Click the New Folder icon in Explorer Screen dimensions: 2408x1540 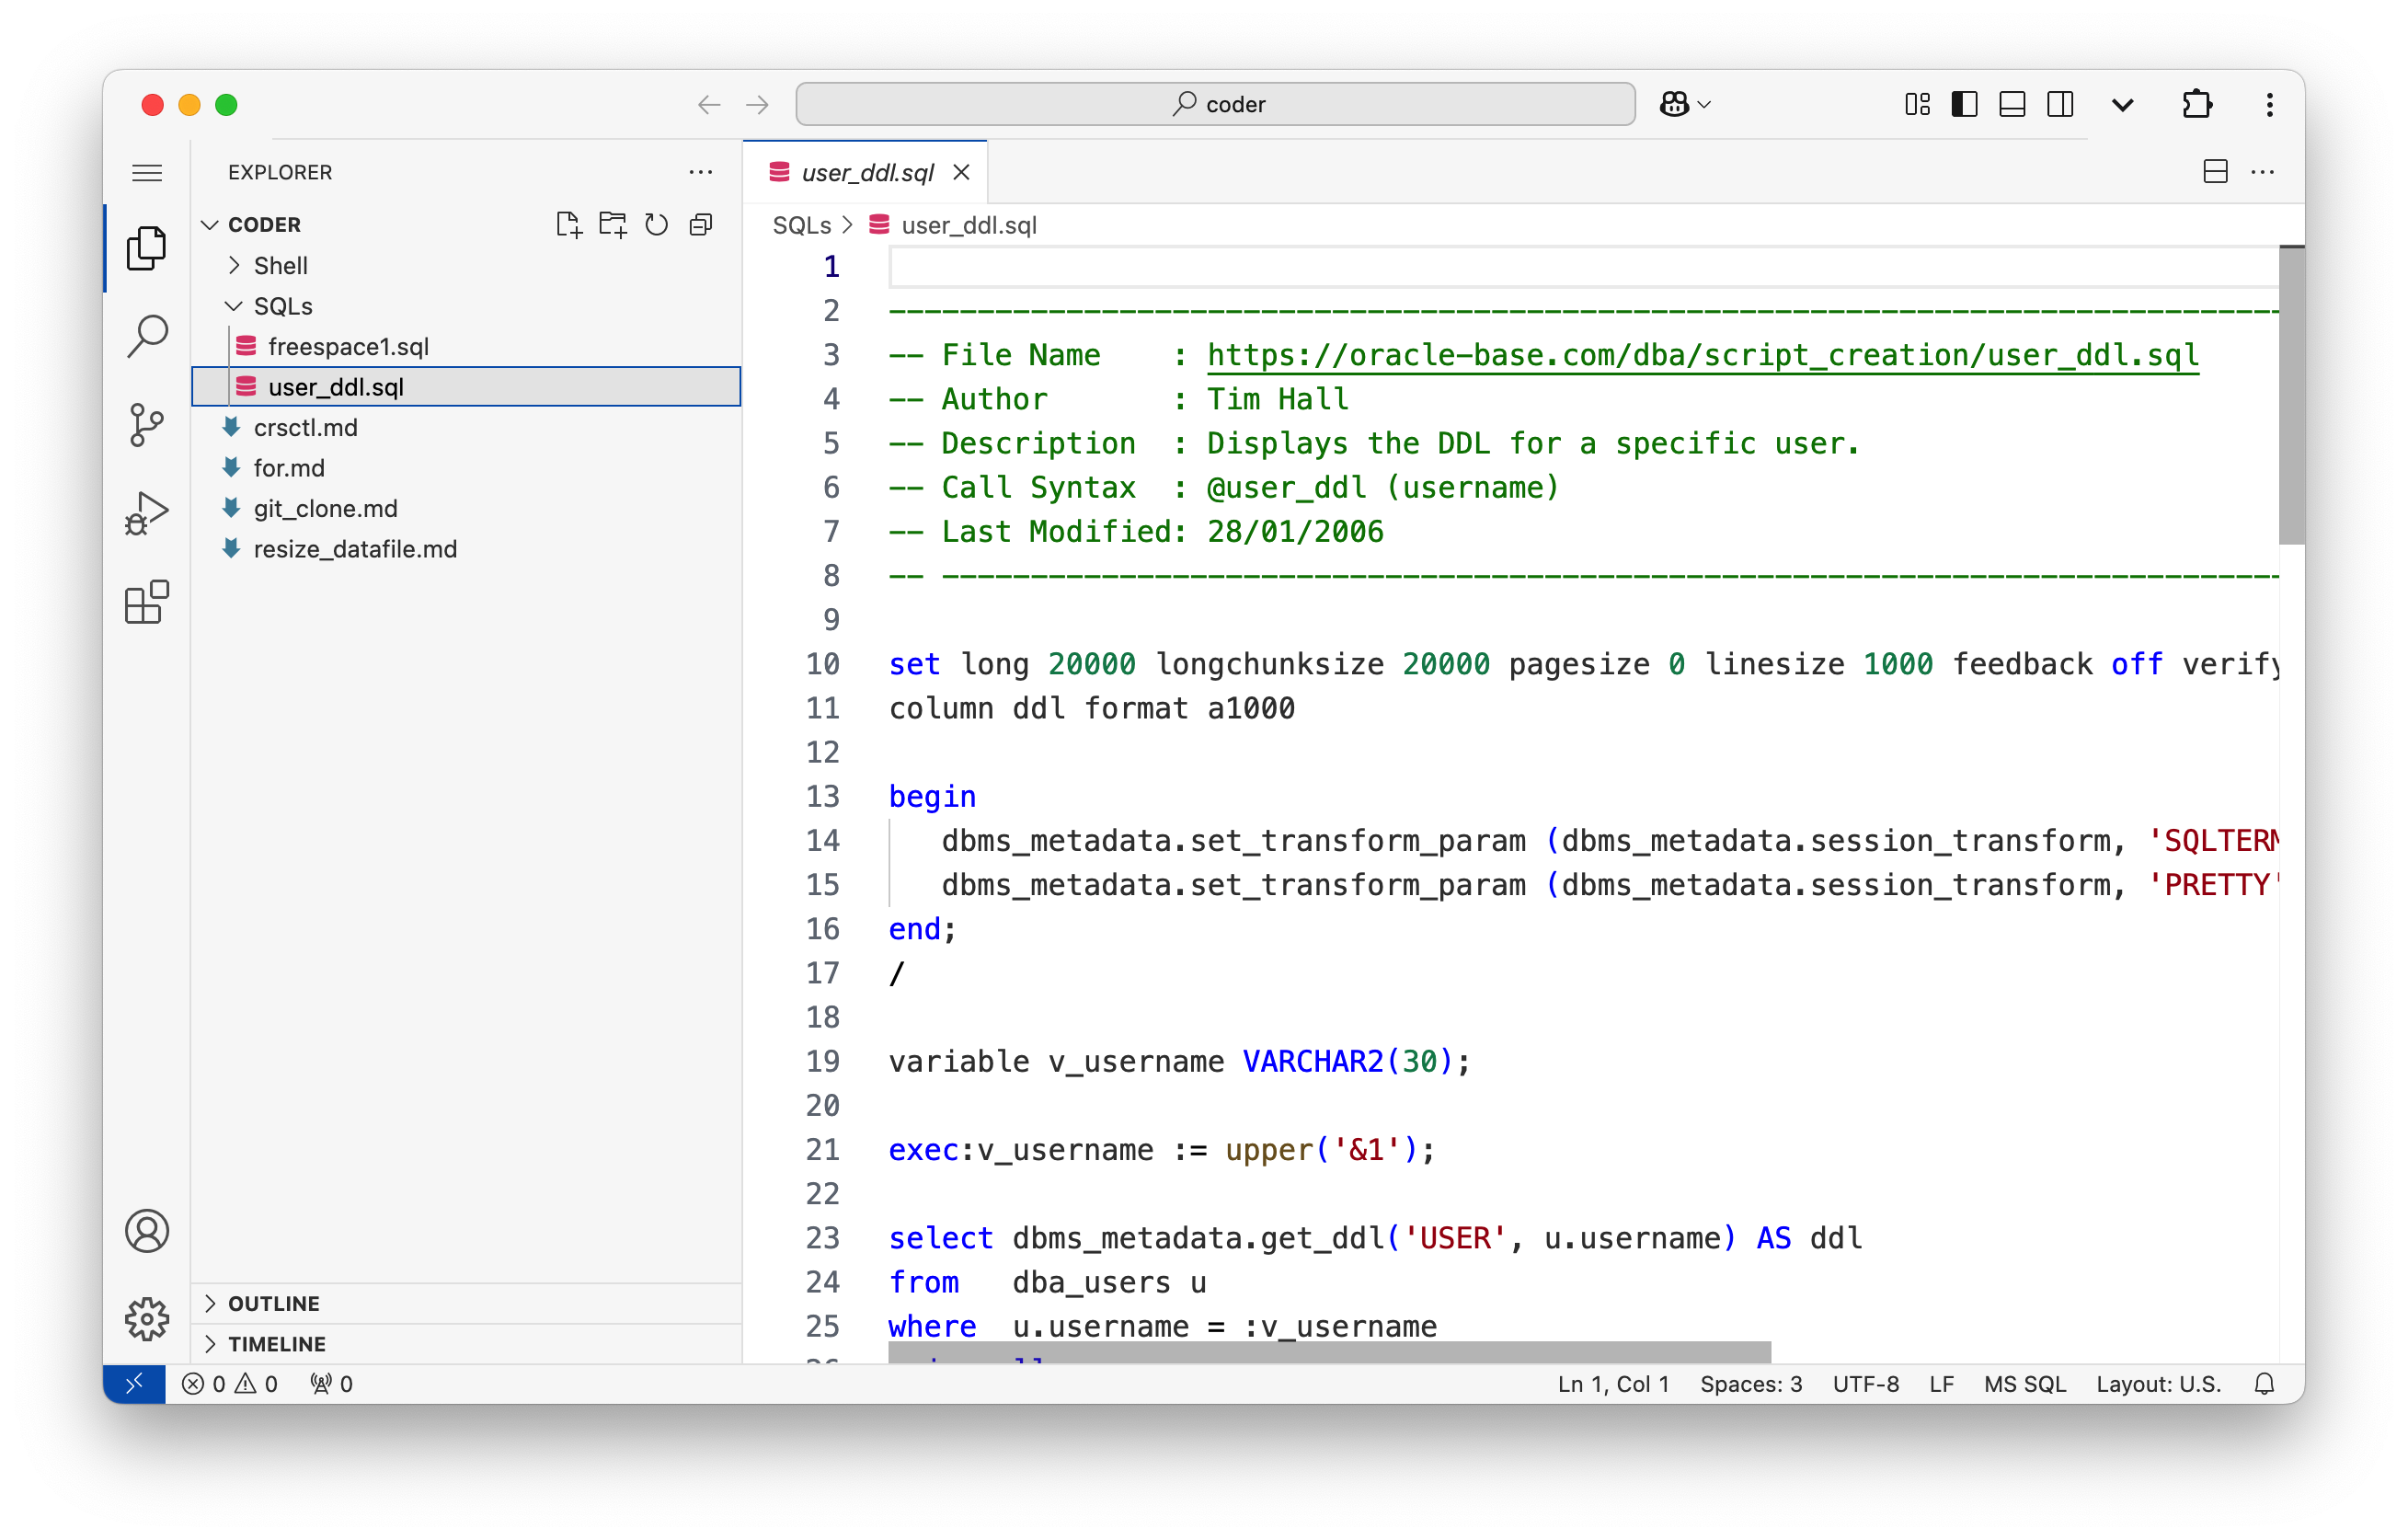pyautogui.click(x=612, y=225)
